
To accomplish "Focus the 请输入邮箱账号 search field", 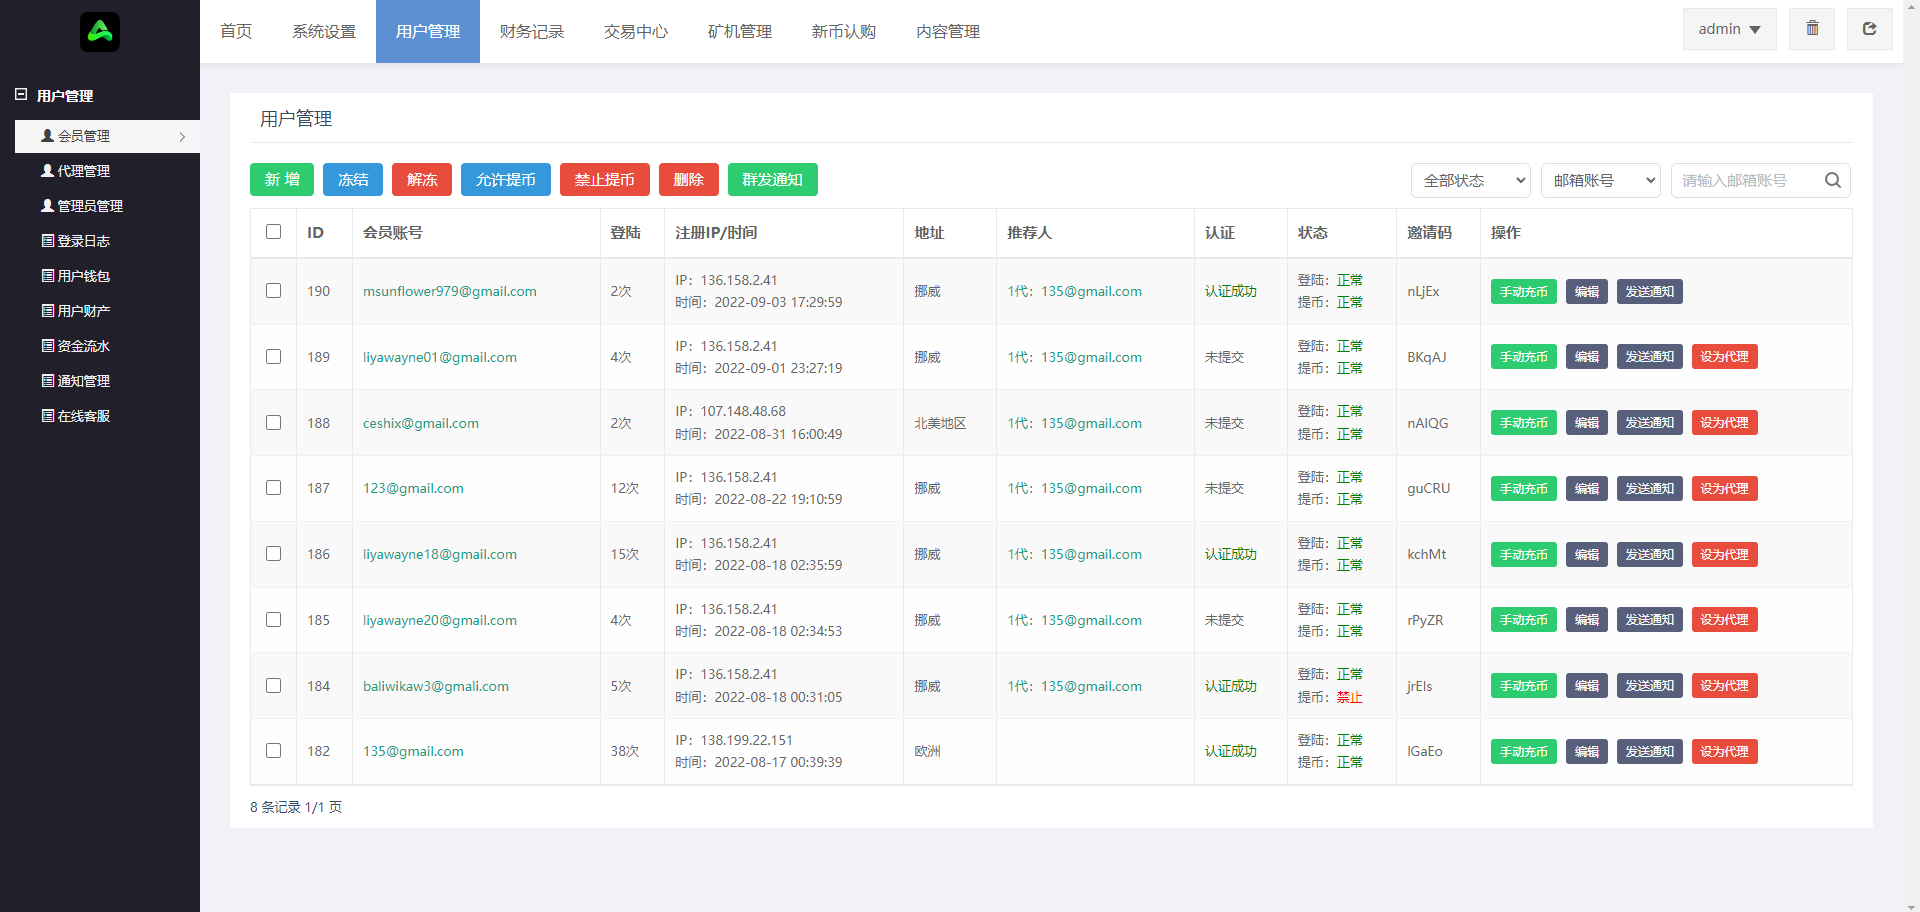I will (1745, 181).
